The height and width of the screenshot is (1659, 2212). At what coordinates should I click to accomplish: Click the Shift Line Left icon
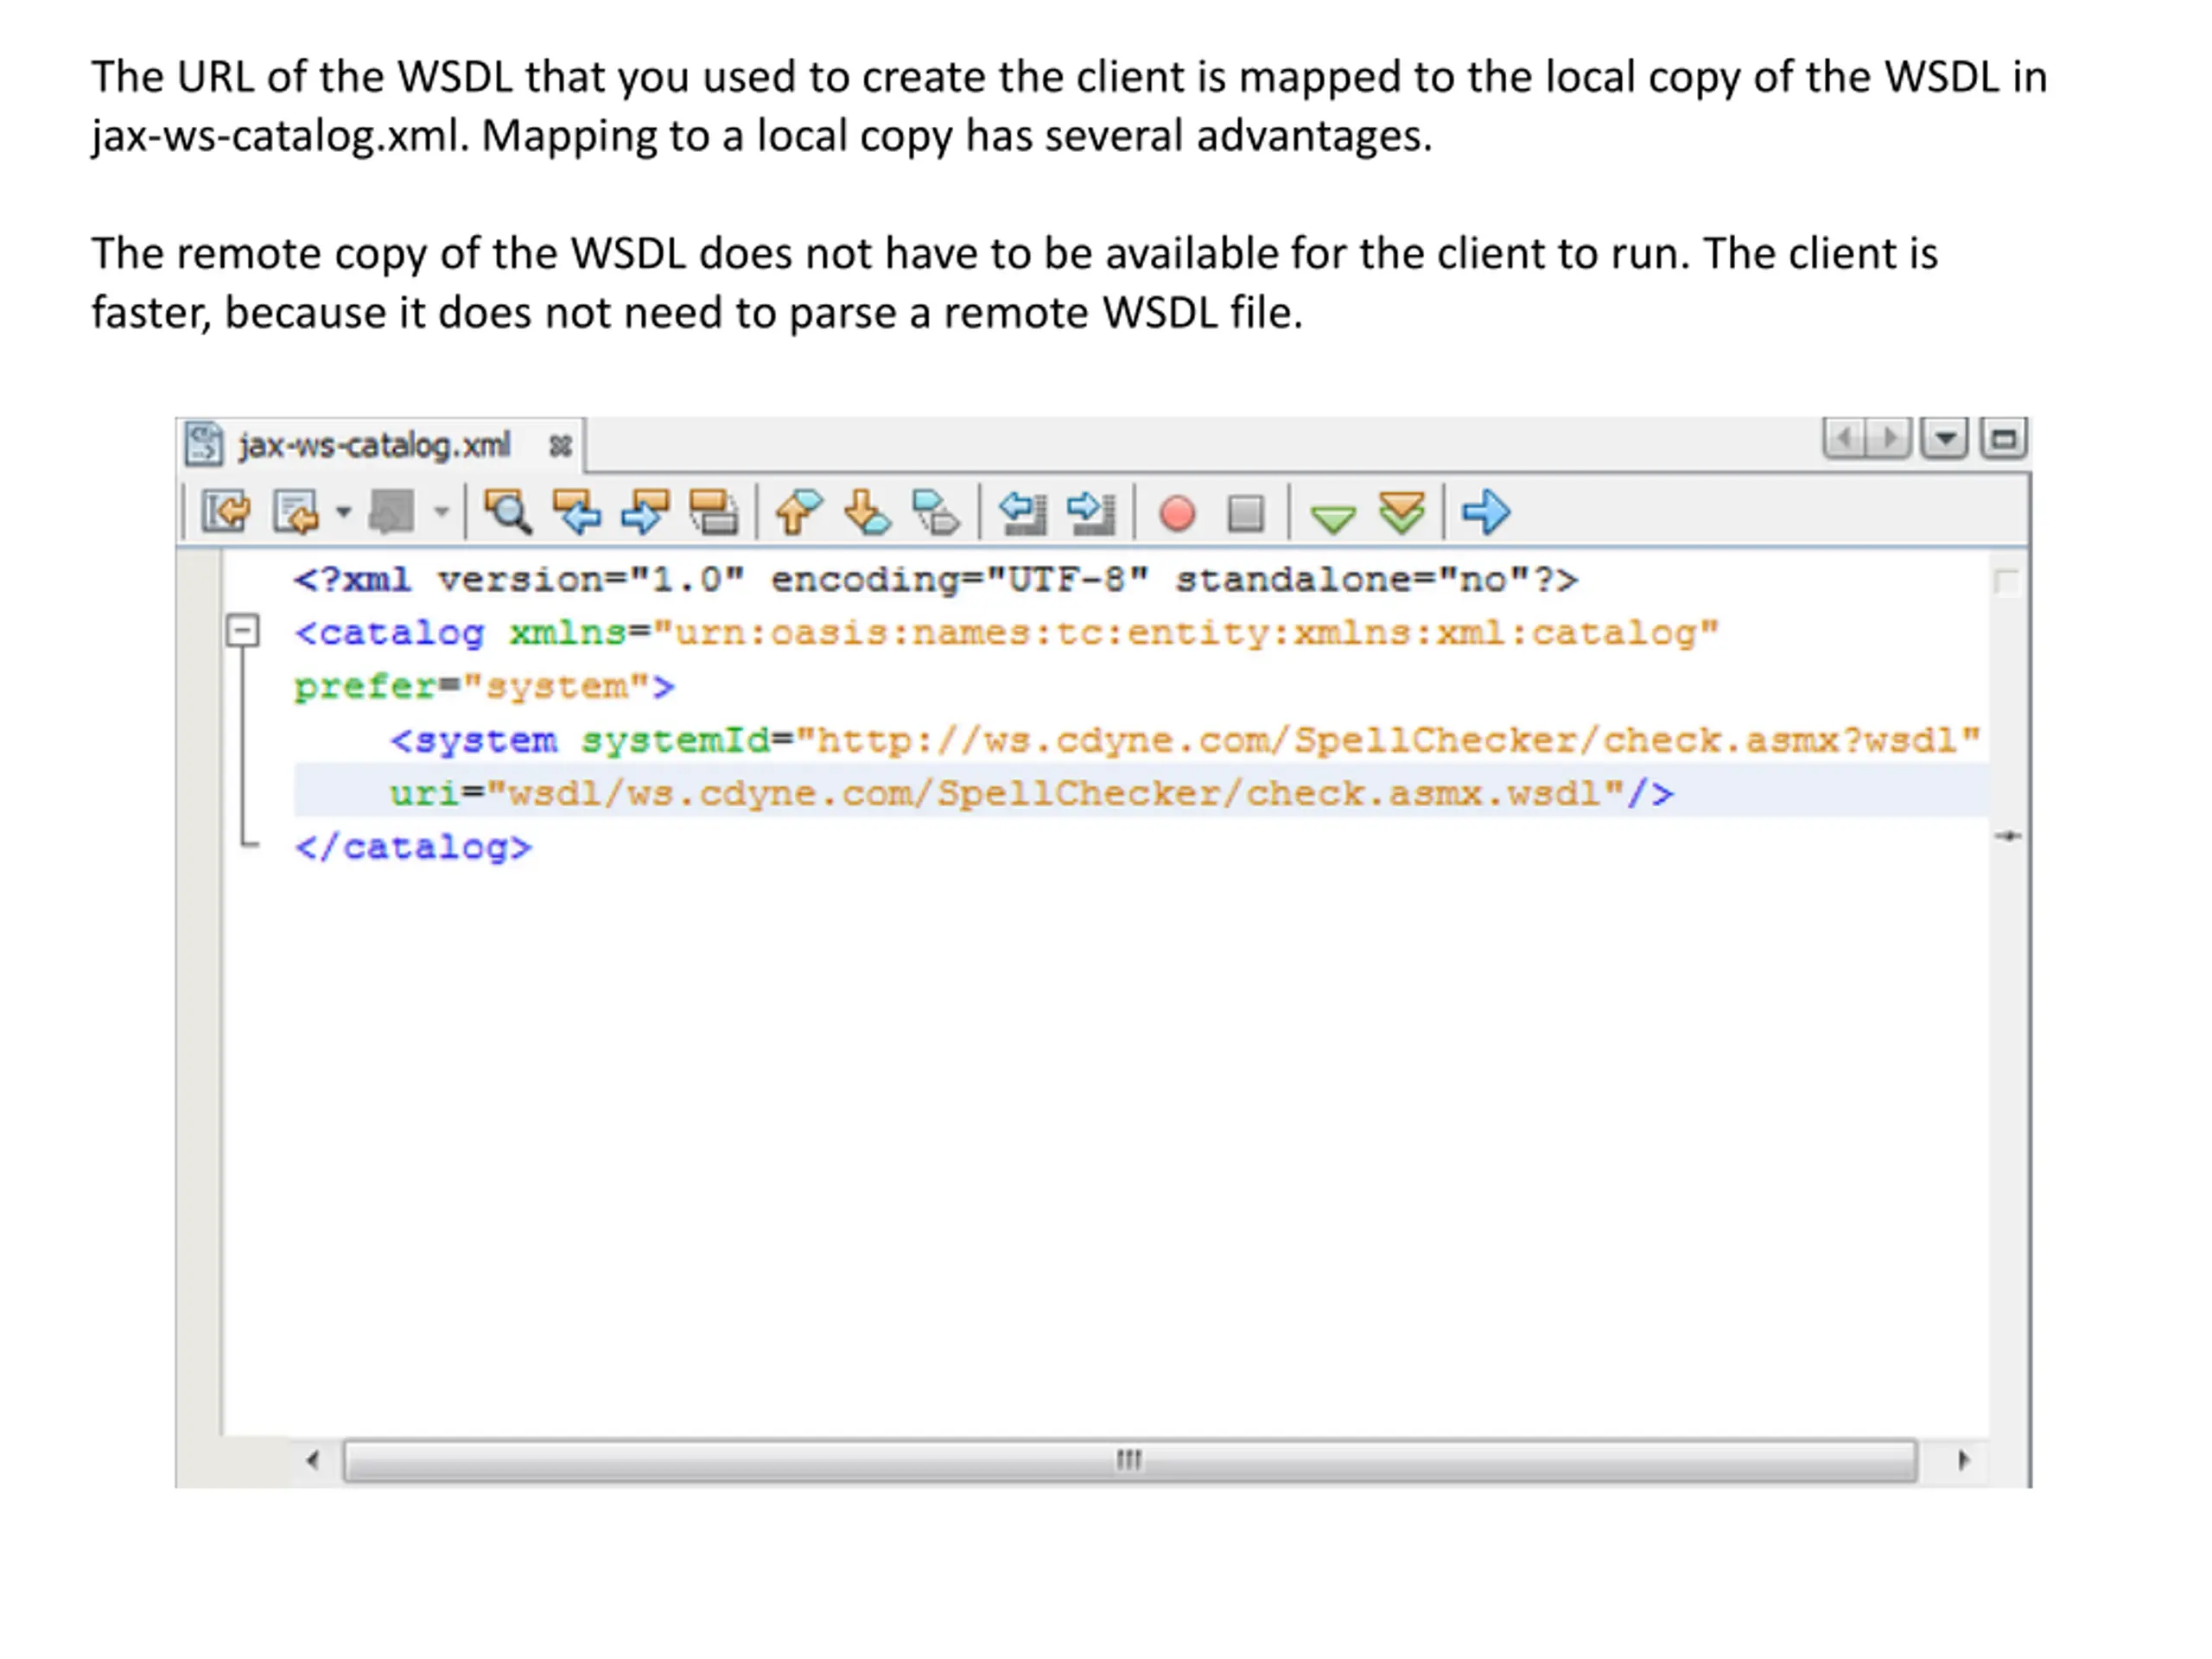[x=1023, y=512]
